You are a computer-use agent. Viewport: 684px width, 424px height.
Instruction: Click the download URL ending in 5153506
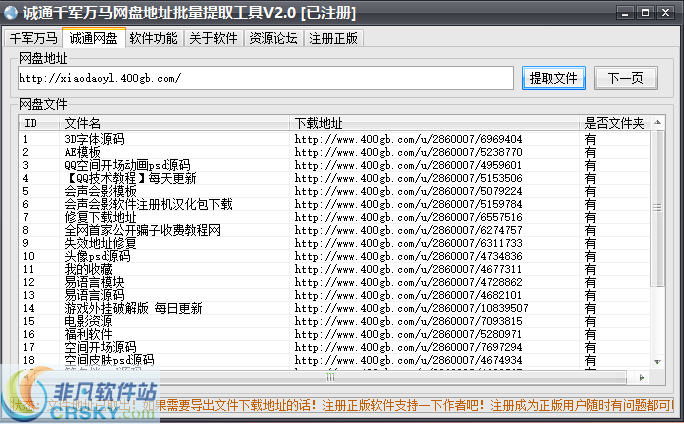click(x=408, y=178)
